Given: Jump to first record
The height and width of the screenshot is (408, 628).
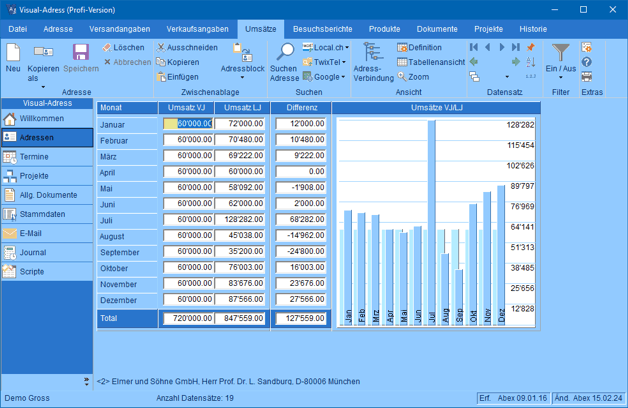Looking at the screenshot, I should [474, 47].
